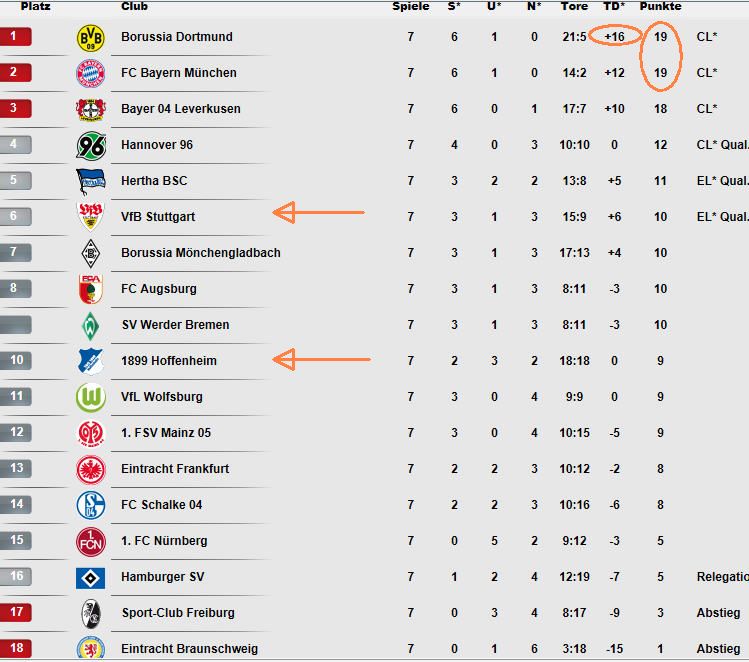The height and width of the screenshot is (662, 749).
Task: Click the Werder Bremen green diamond logo
Action: (90, 325)
